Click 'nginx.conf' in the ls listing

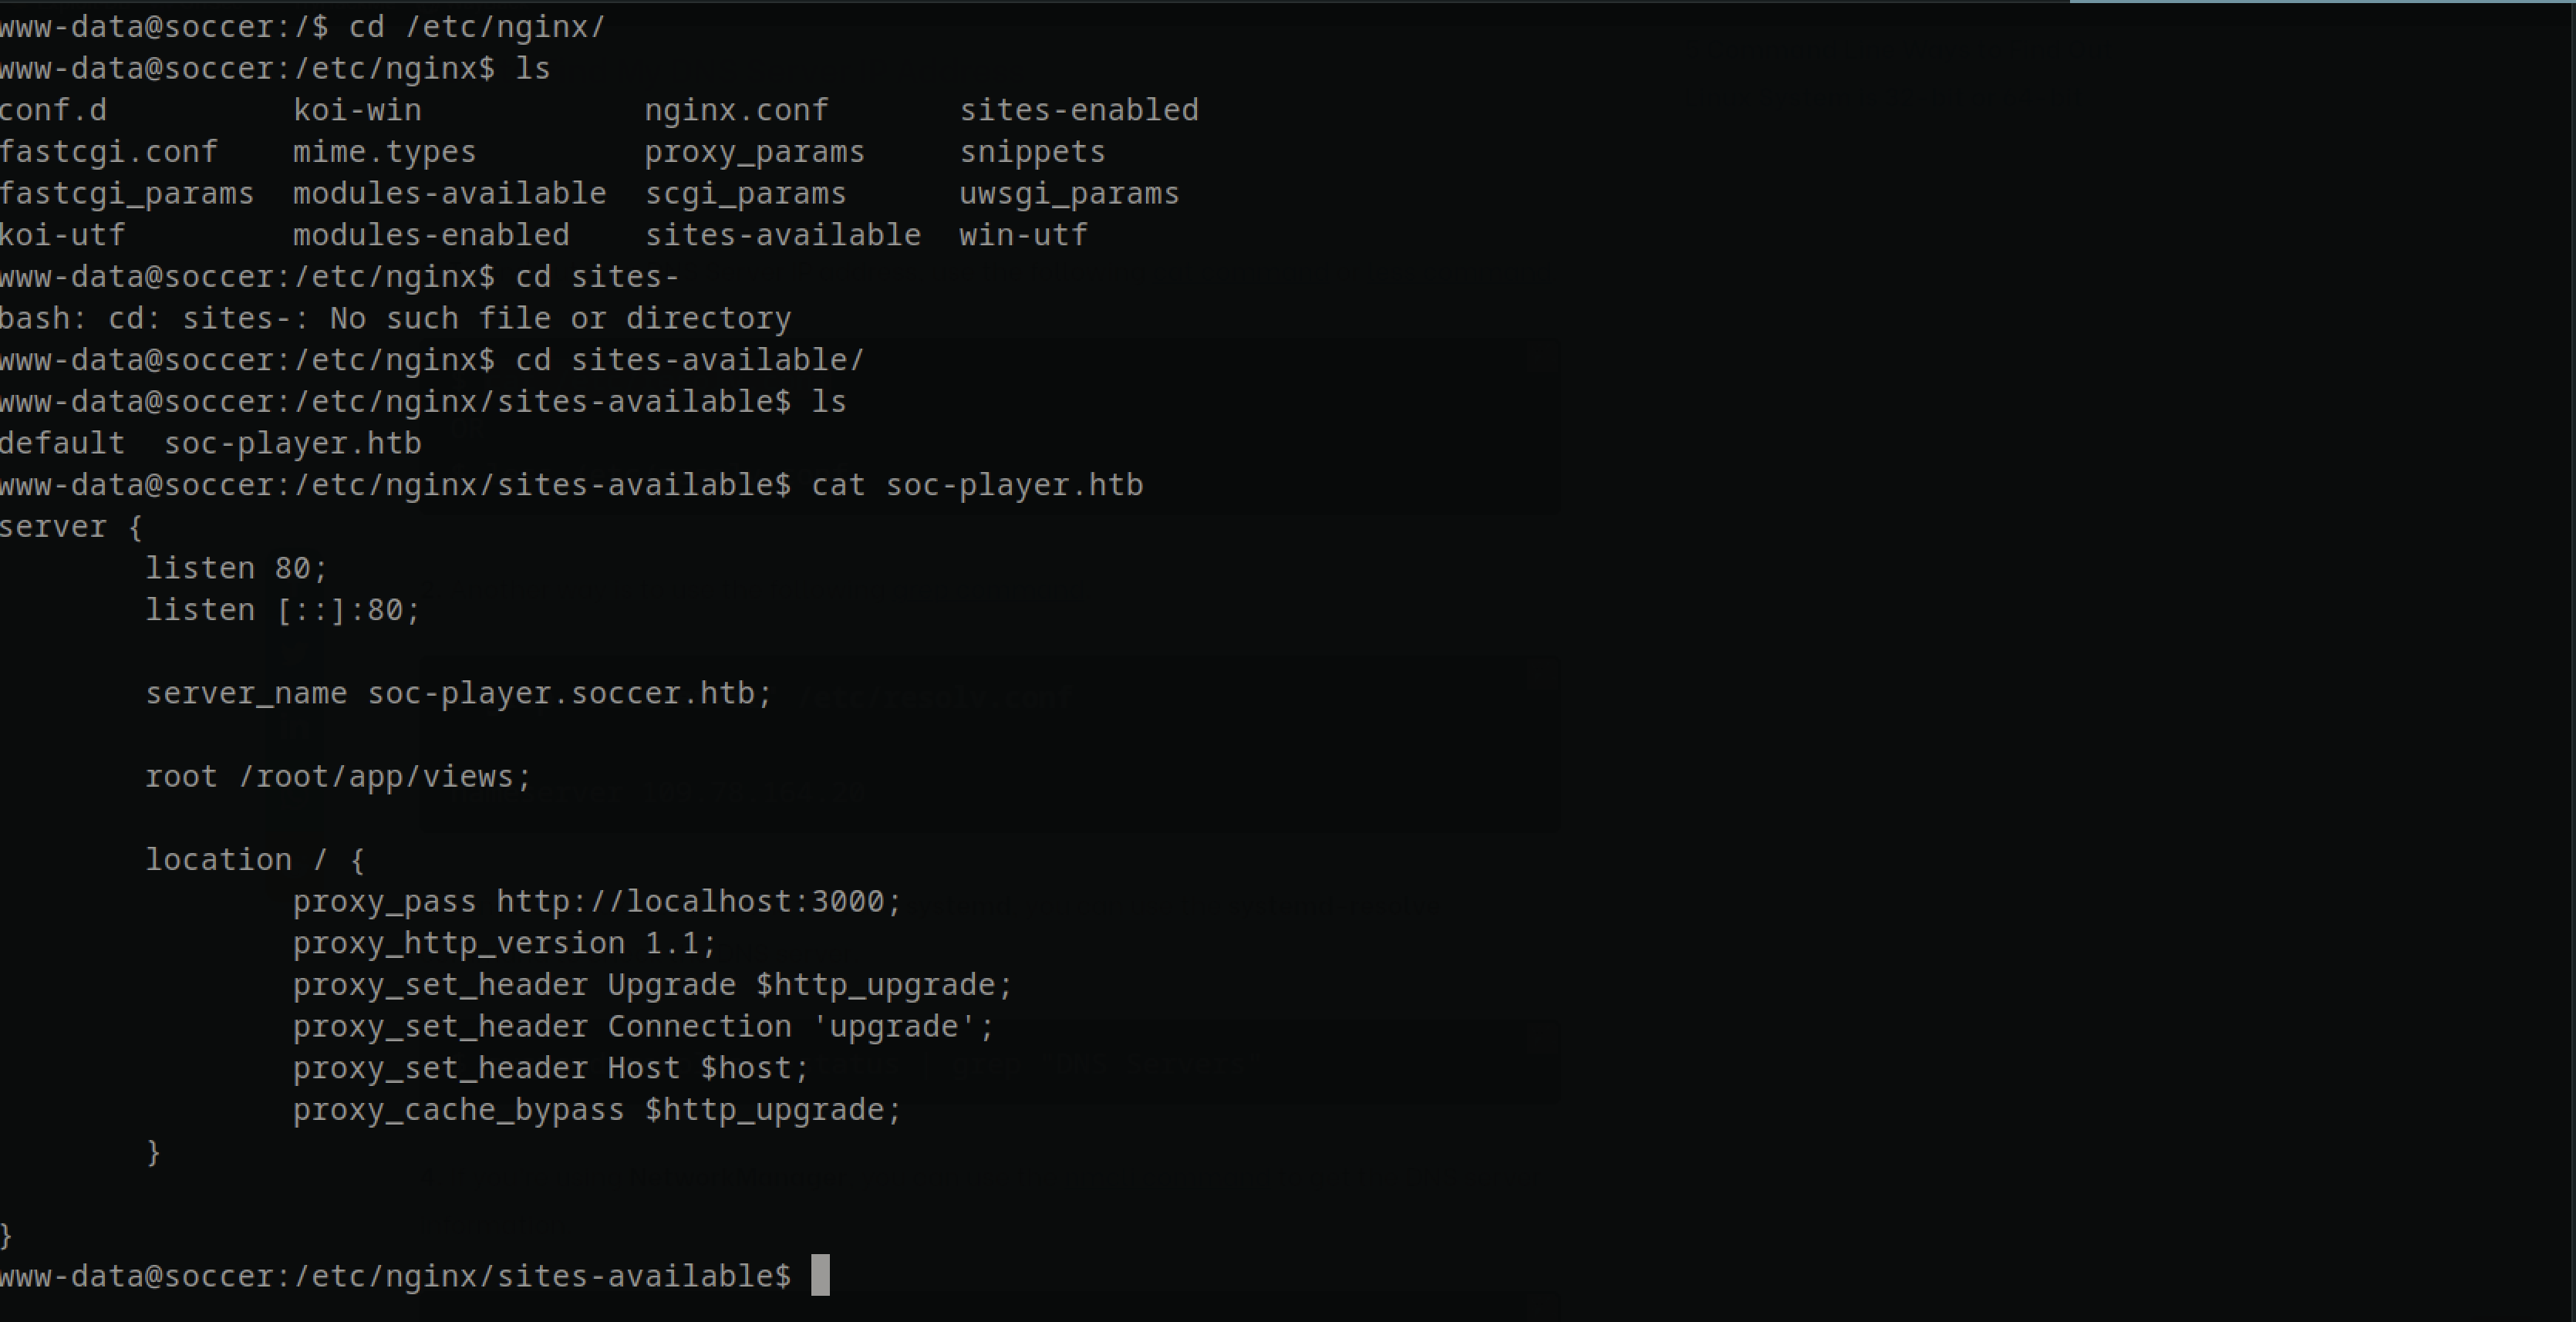click(x=736, y=110)
